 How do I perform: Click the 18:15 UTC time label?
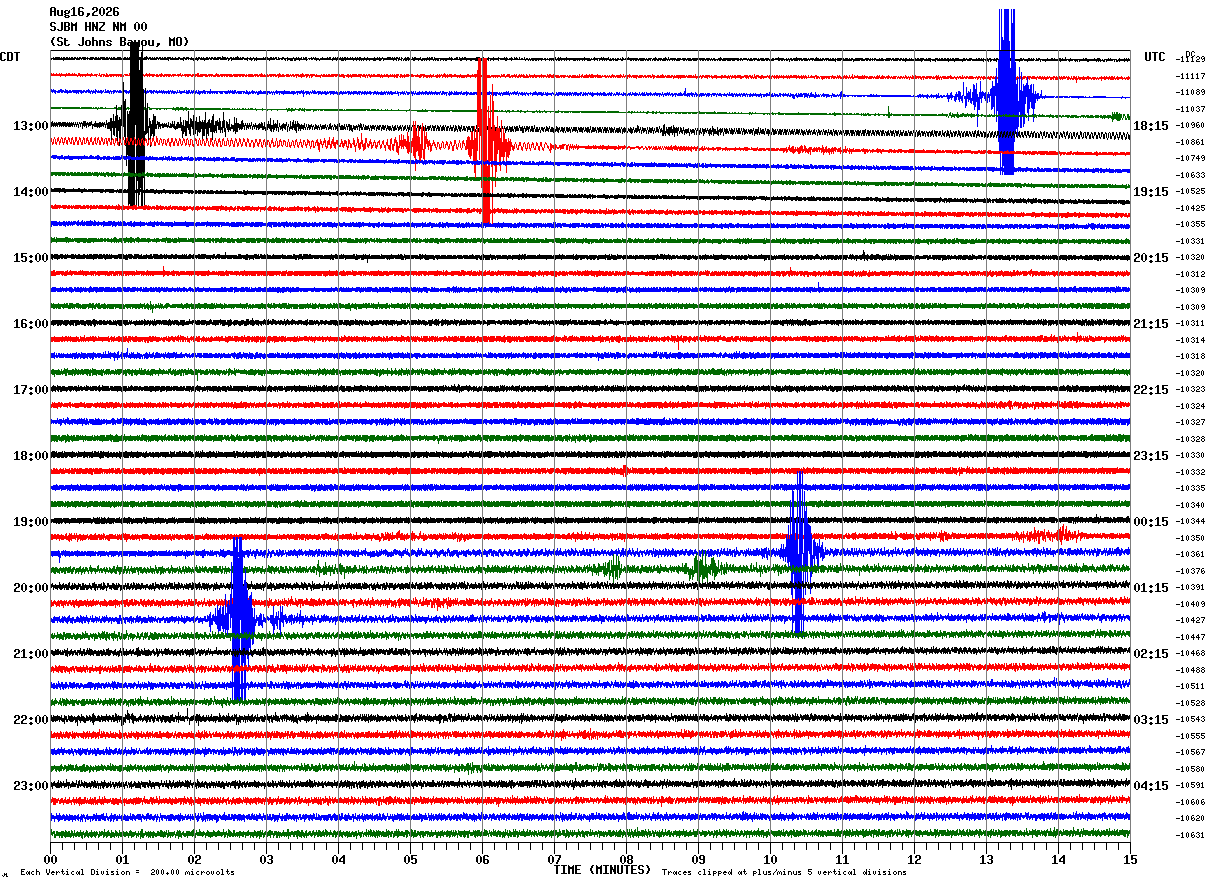[x=1151, y=125]
